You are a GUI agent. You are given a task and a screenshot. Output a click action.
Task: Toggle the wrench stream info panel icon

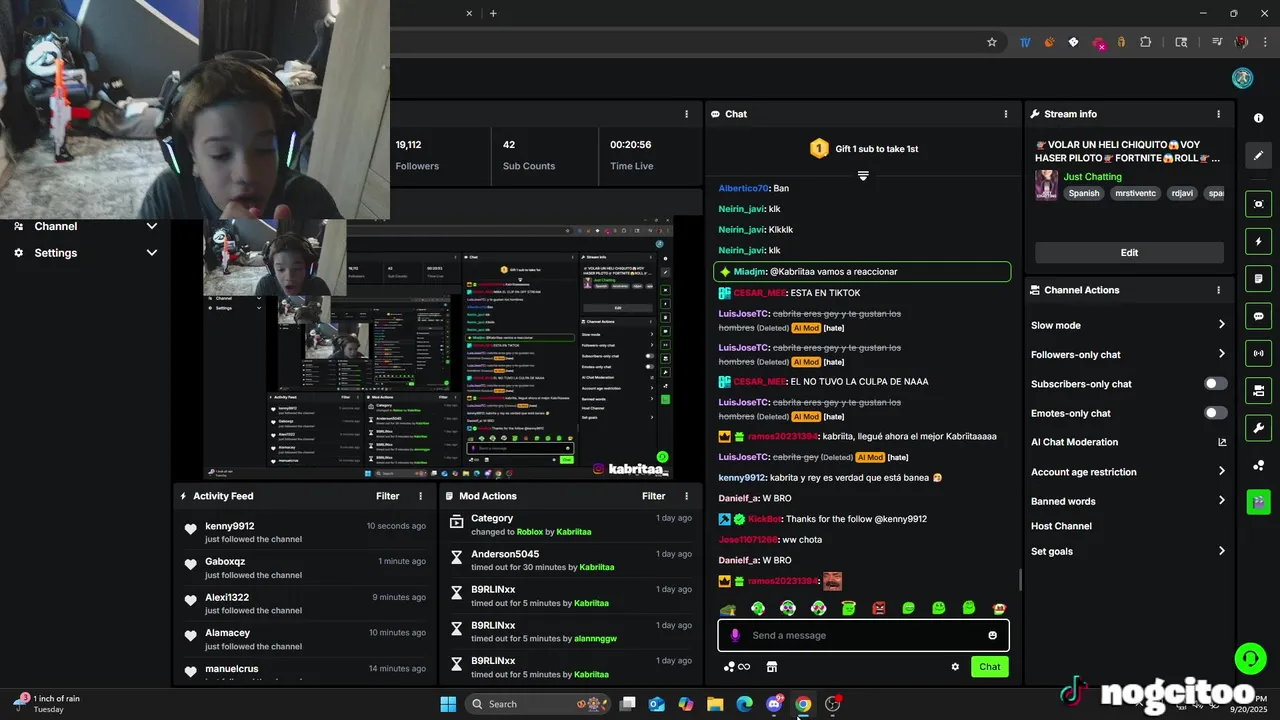(x=1258, y=428)
